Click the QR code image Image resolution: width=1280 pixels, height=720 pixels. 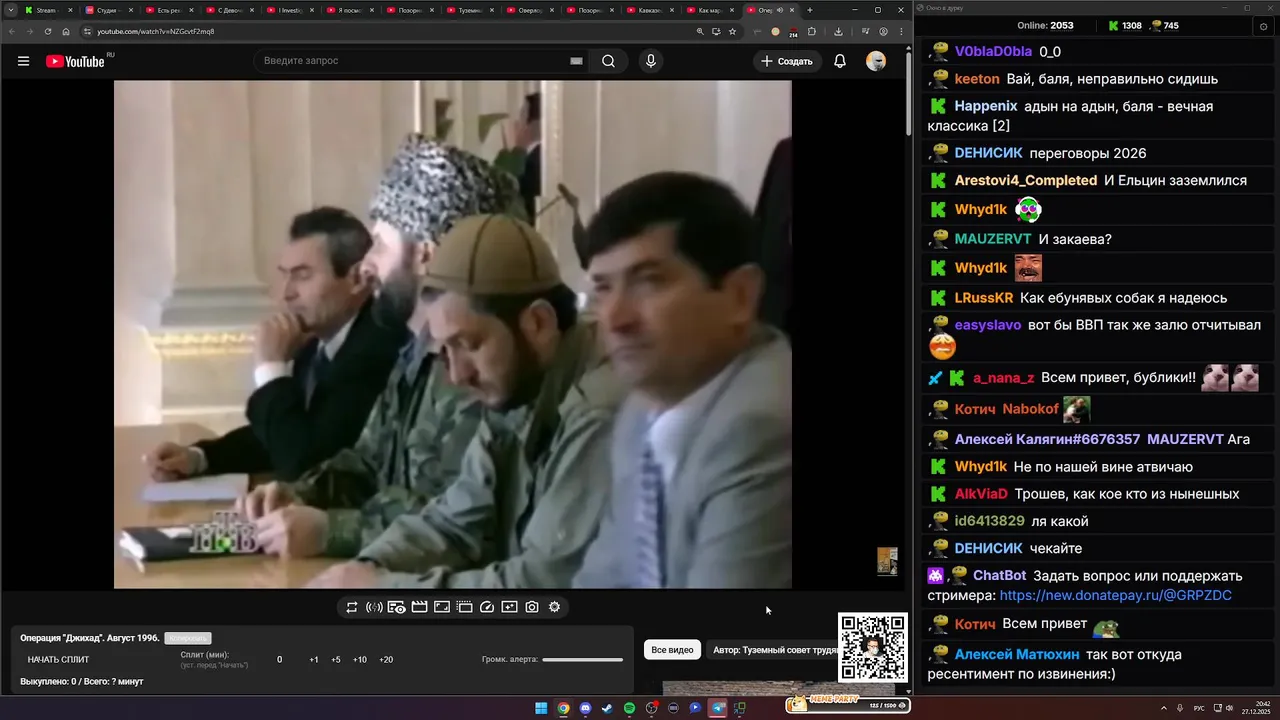(x=873, y=647)
